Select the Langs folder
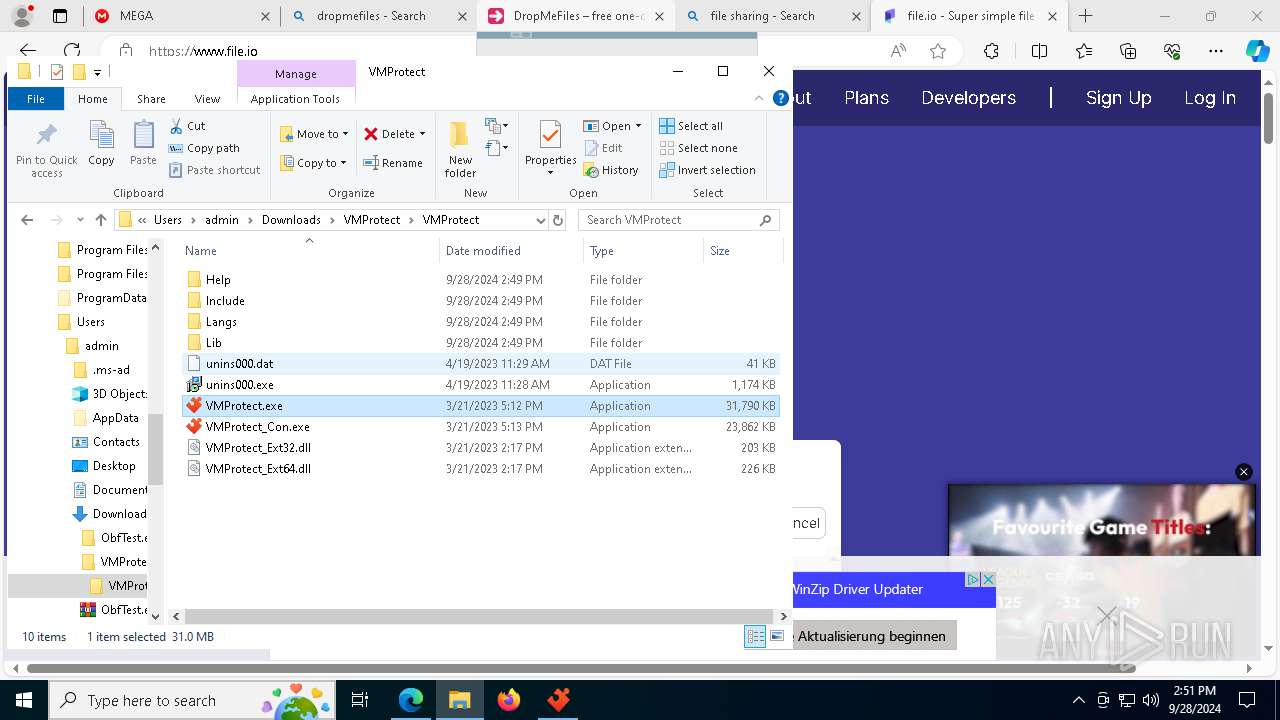Screen dimensions: 1280x720 [480, 322]
